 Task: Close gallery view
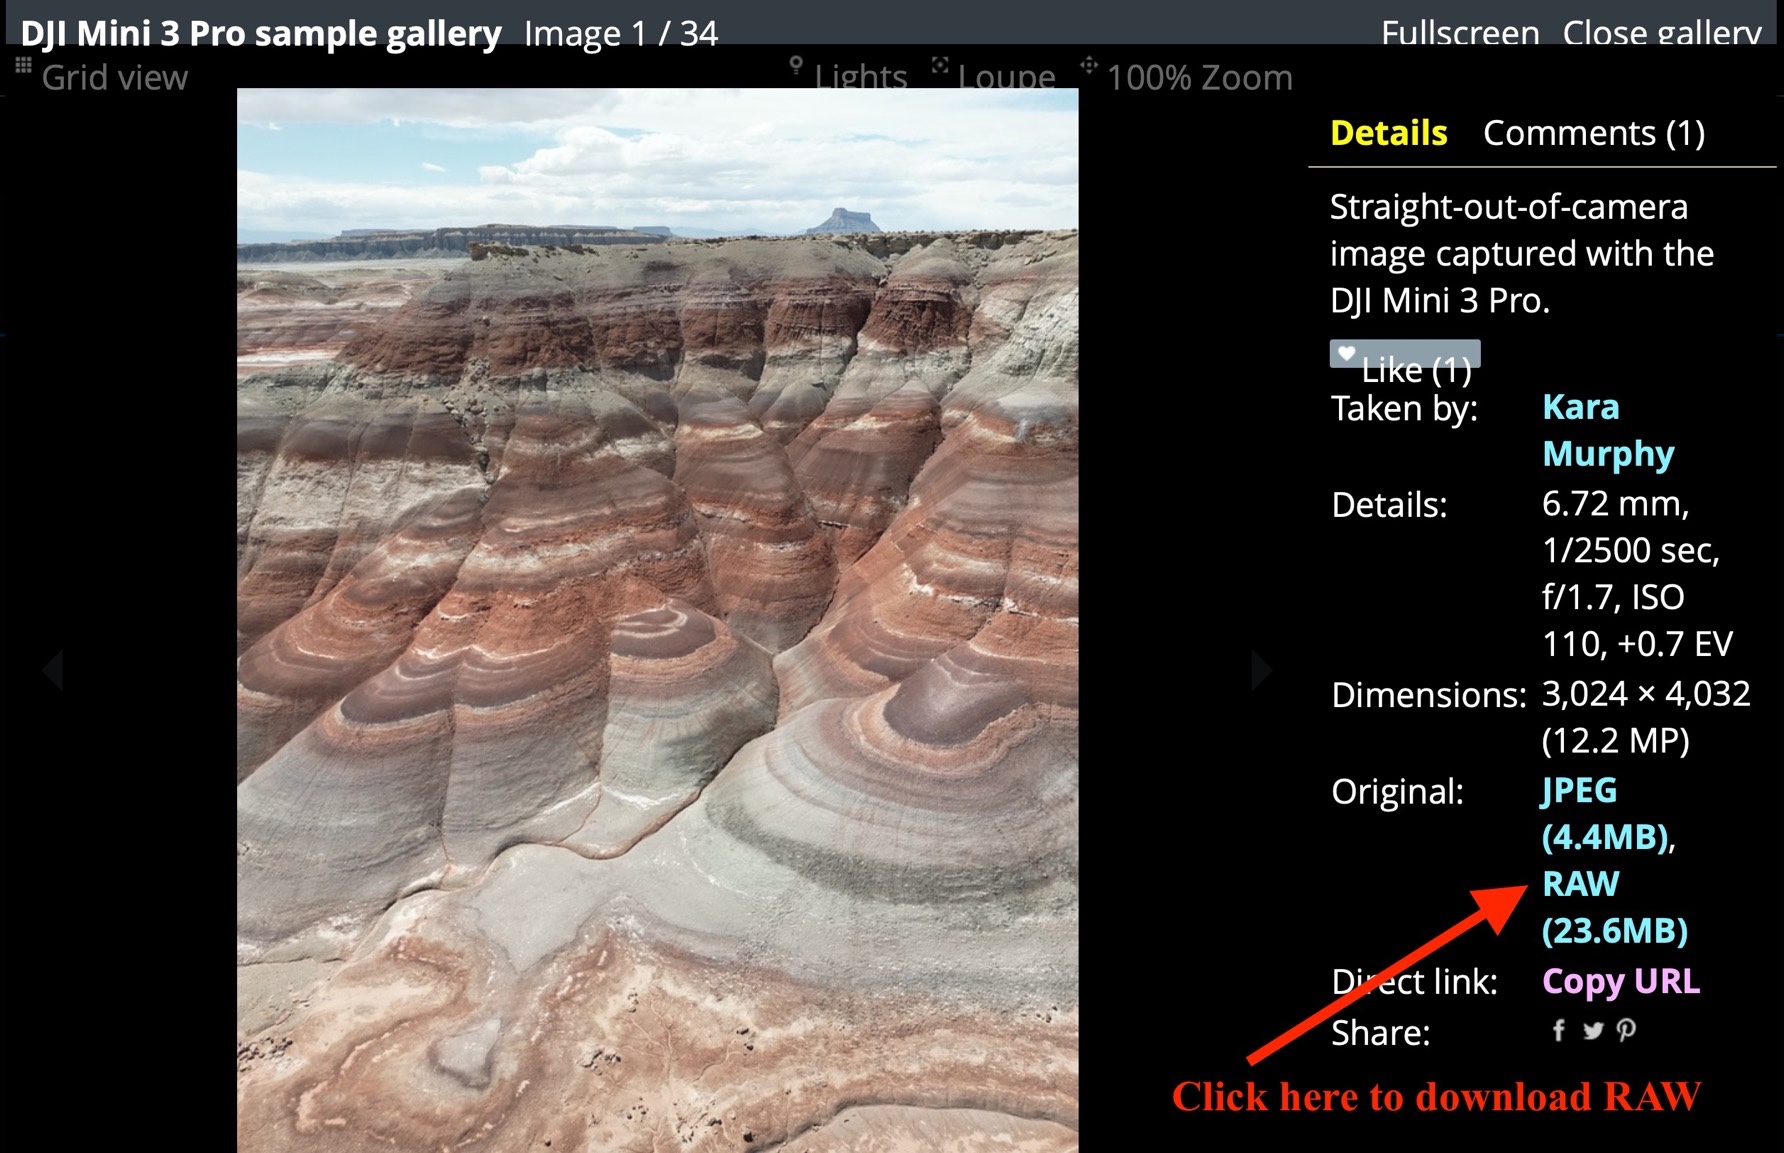coord(1662,32)
